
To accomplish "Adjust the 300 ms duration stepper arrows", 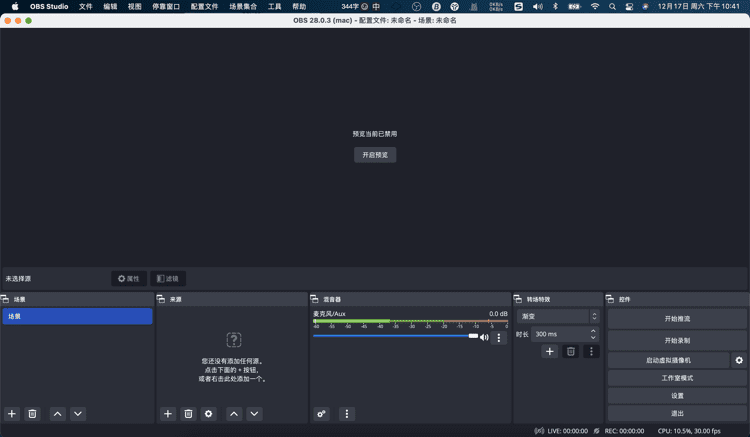I will [x=593, y=334].
